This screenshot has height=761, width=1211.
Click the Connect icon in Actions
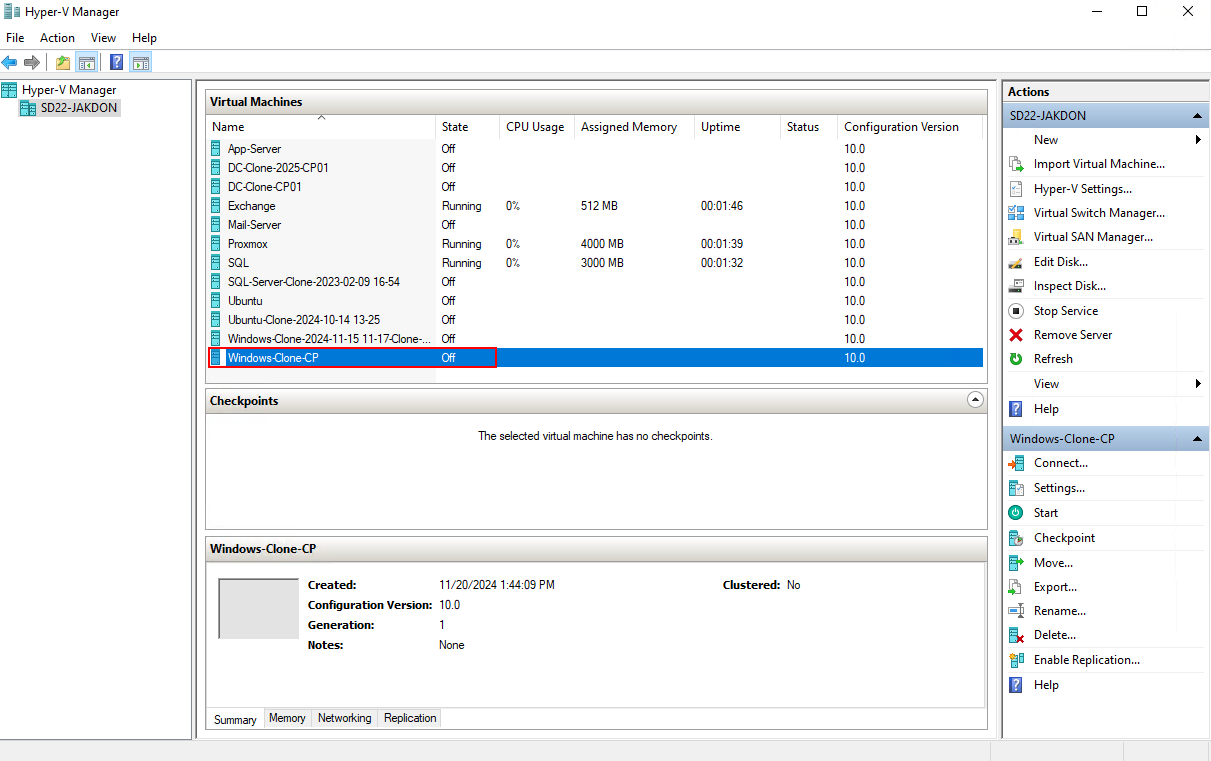[x=1016, y=463]
